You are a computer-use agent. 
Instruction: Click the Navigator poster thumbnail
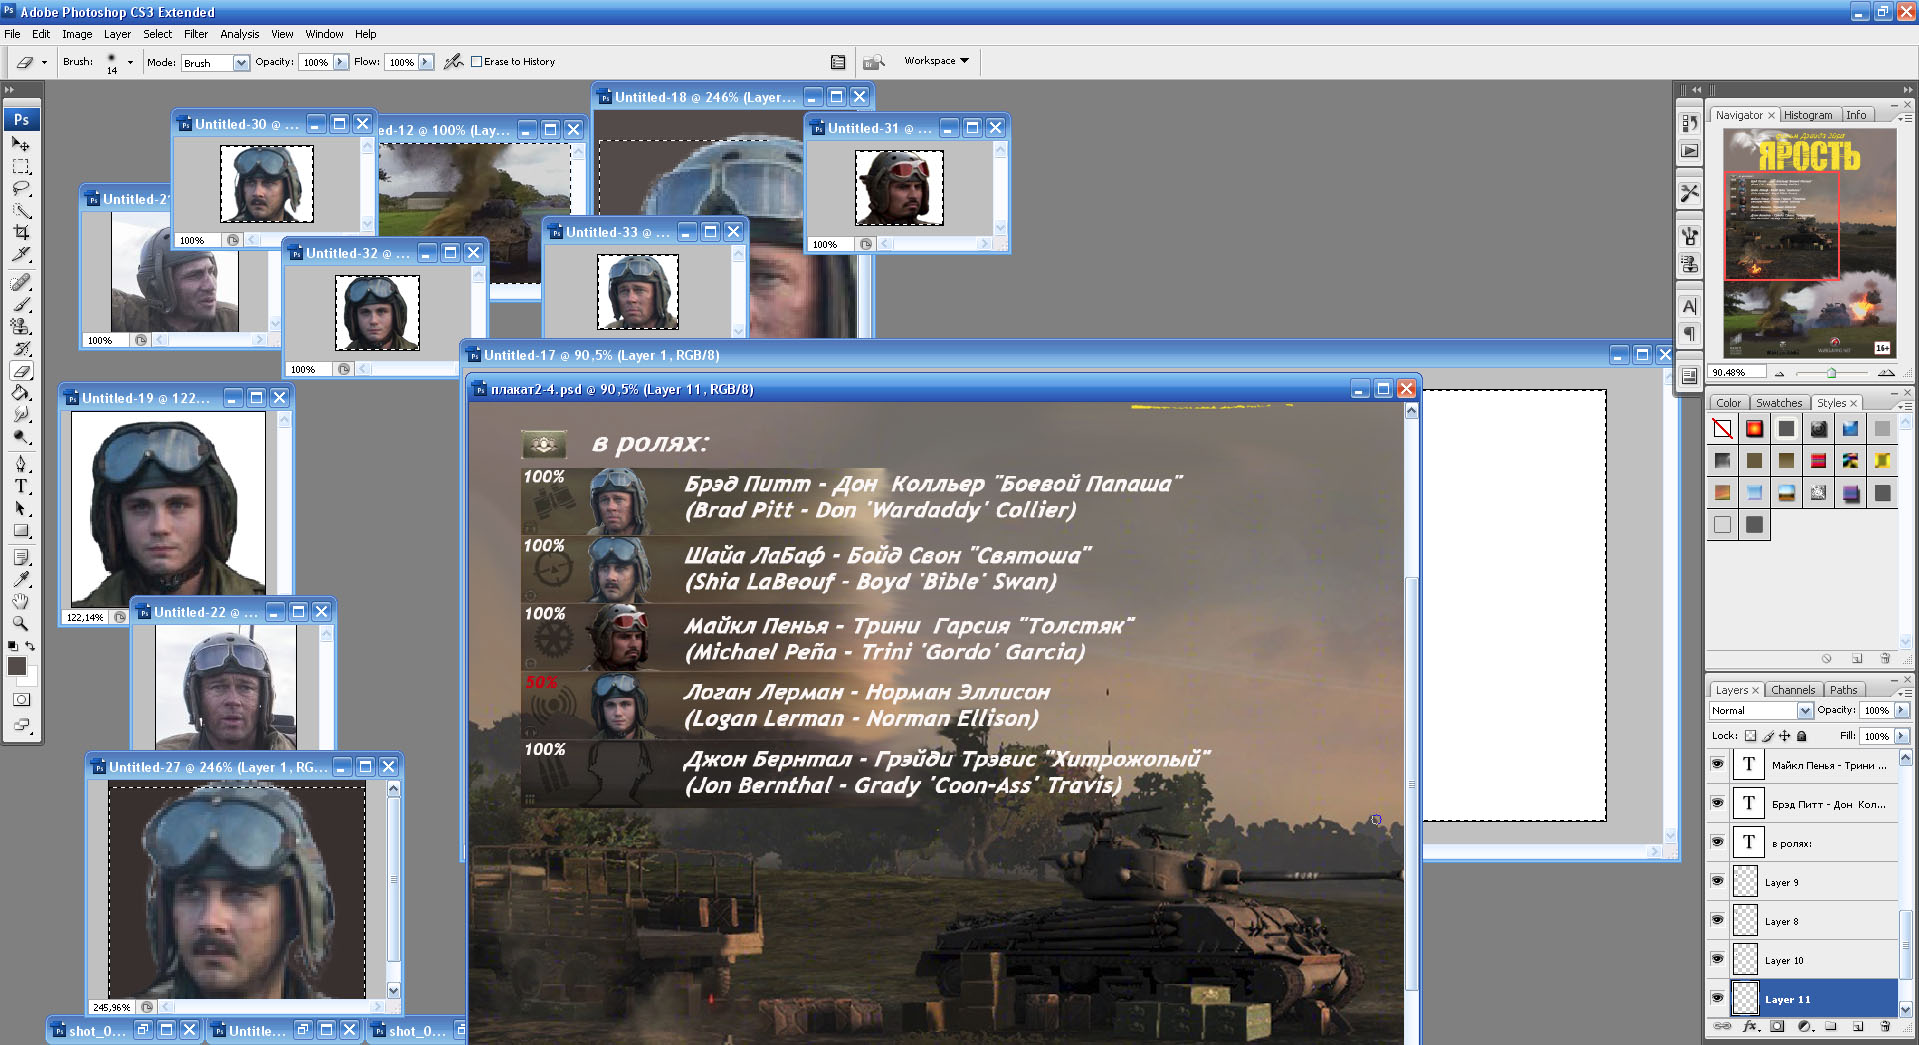1809,243
